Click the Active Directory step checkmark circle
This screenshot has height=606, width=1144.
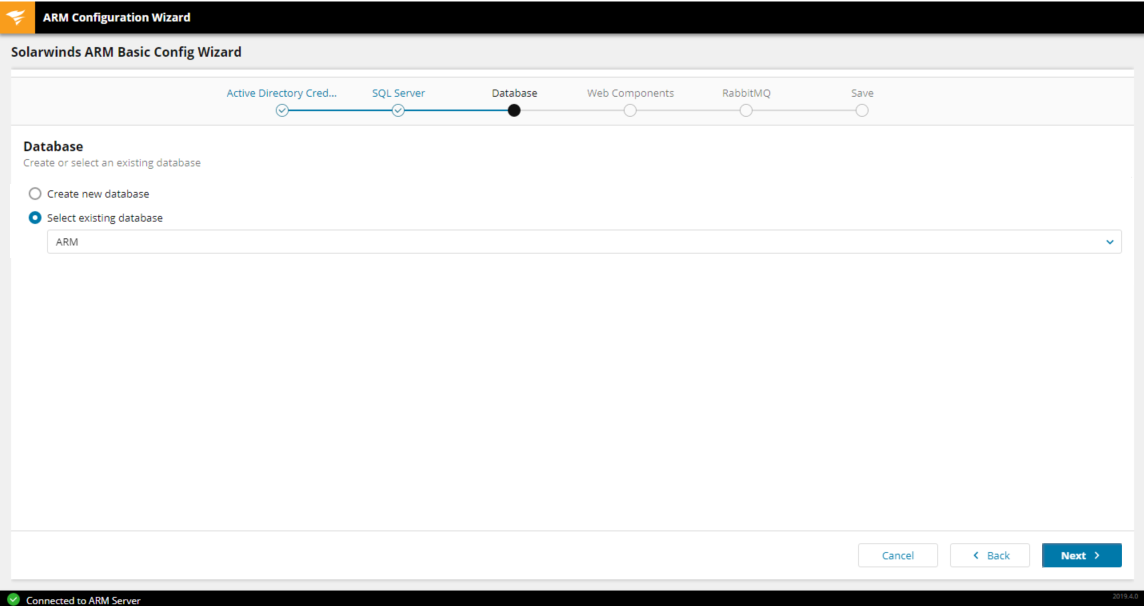(x=282, y=111)
